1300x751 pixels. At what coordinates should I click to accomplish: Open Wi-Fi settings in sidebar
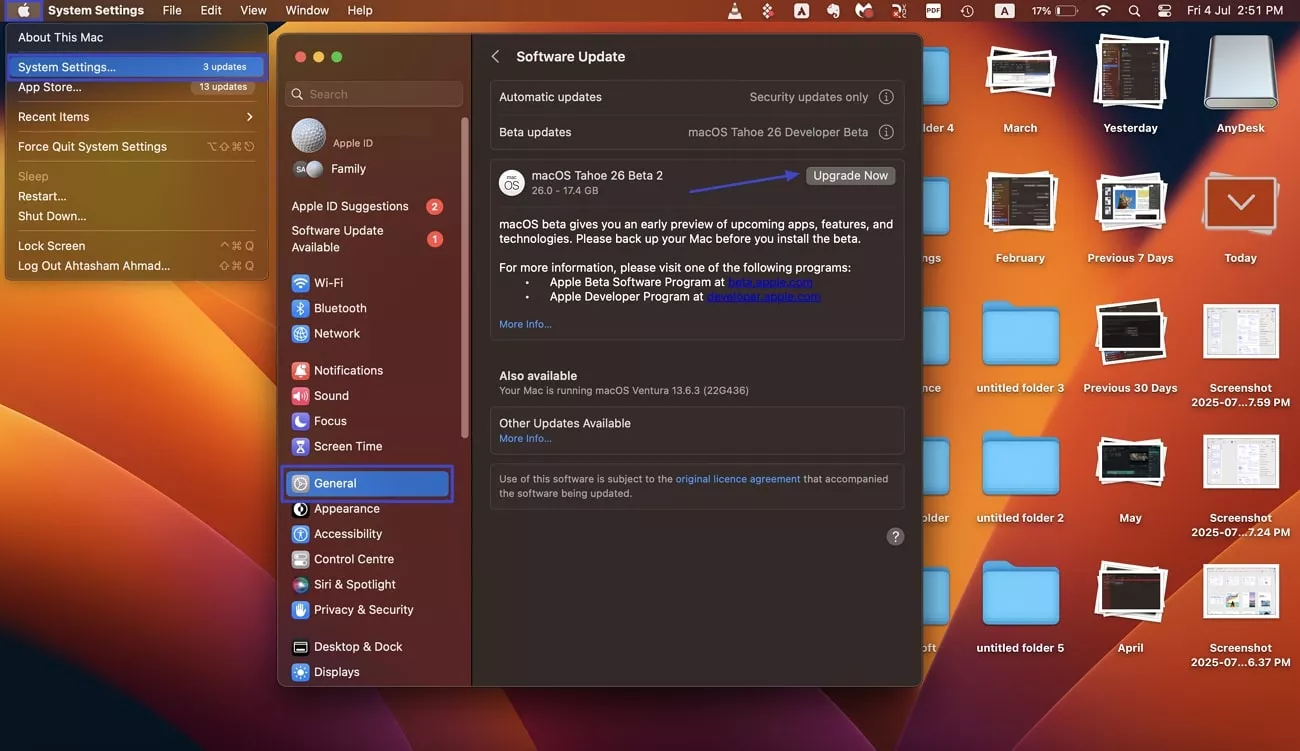pos(328,283)
